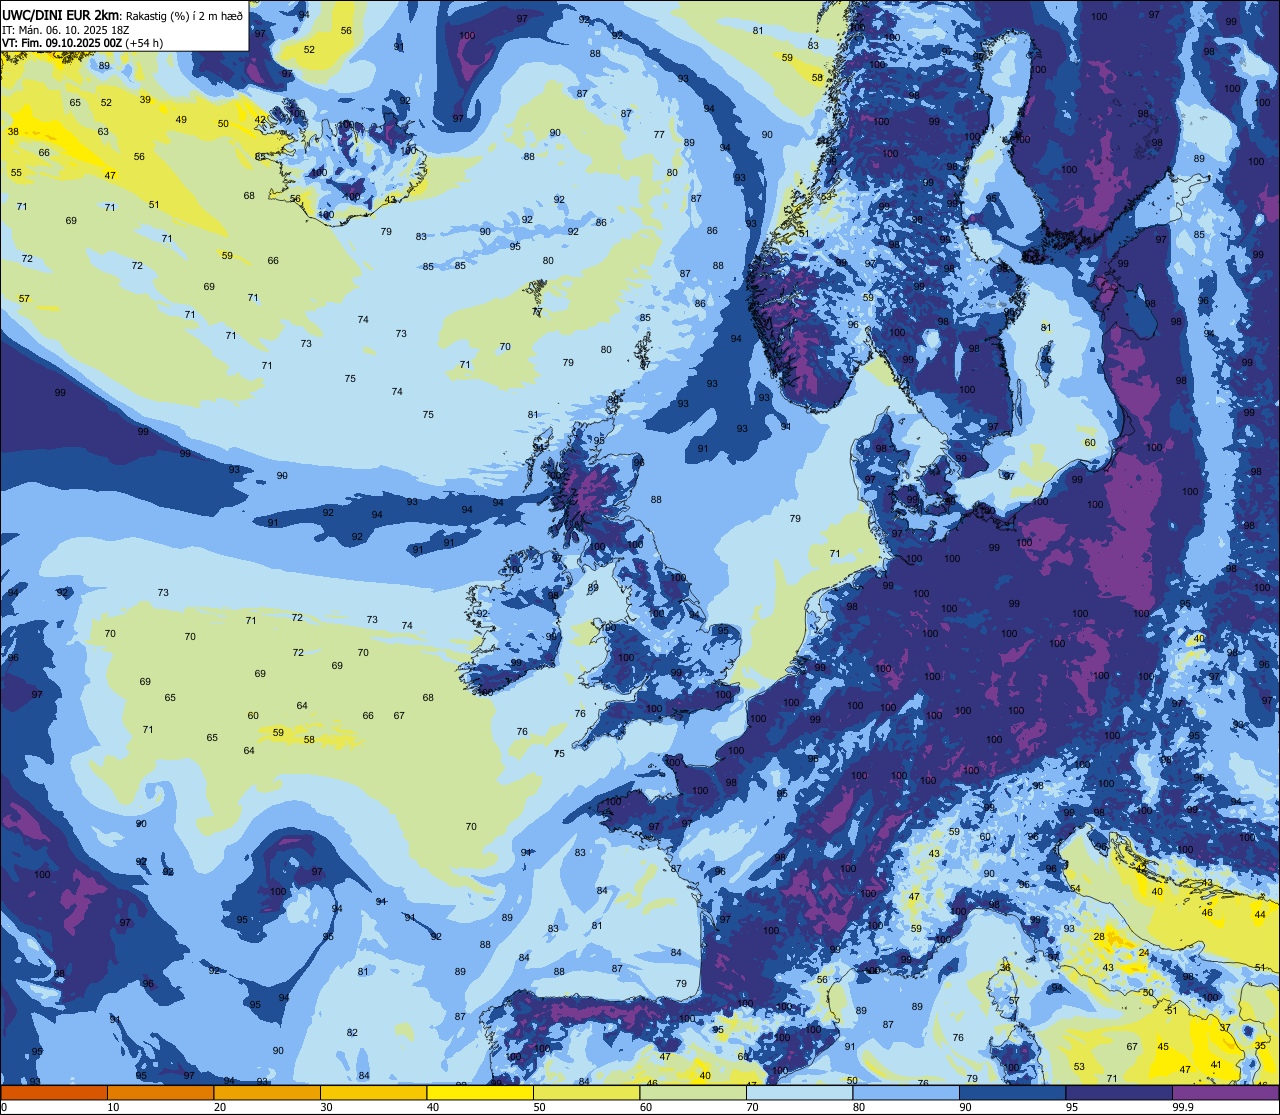Viewport: 1280px width, 1115px height.
Task: Click the humidity value 35 at the map's right edge
Action: (1260, 1045)
